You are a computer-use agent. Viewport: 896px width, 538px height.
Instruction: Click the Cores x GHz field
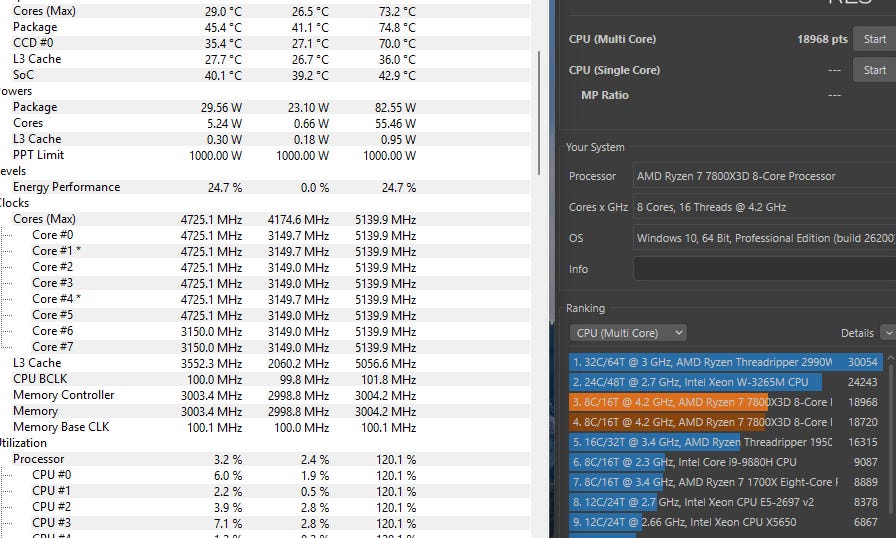(765, 207)
